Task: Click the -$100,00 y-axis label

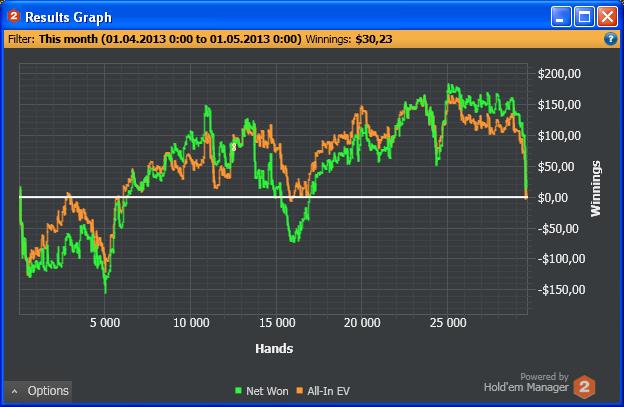Action: pyautogui.click(x=561, y=259)
